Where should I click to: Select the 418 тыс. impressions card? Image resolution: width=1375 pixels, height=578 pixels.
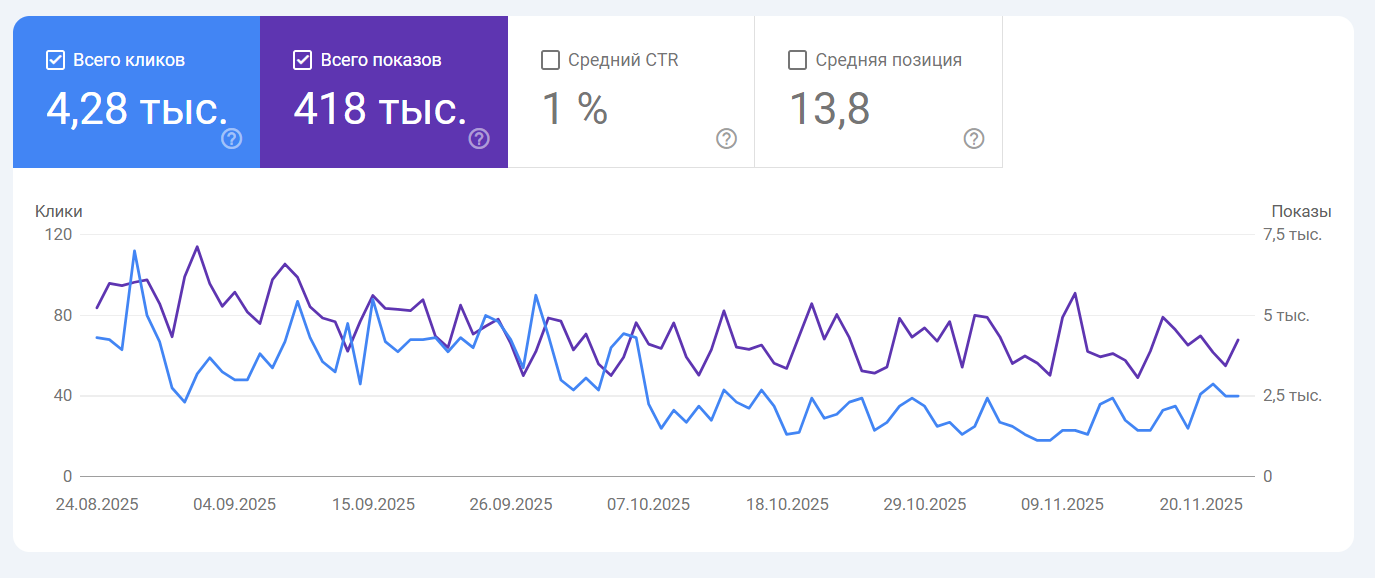pyautogui.click(x=384, y=92)
